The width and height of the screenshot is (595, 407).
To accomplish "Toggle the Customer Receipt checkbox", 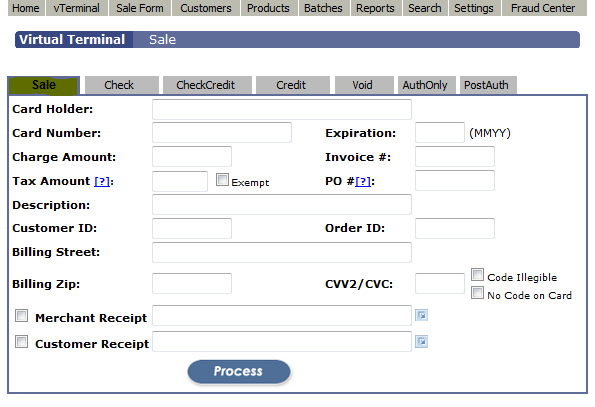I will tap(21, 341).
